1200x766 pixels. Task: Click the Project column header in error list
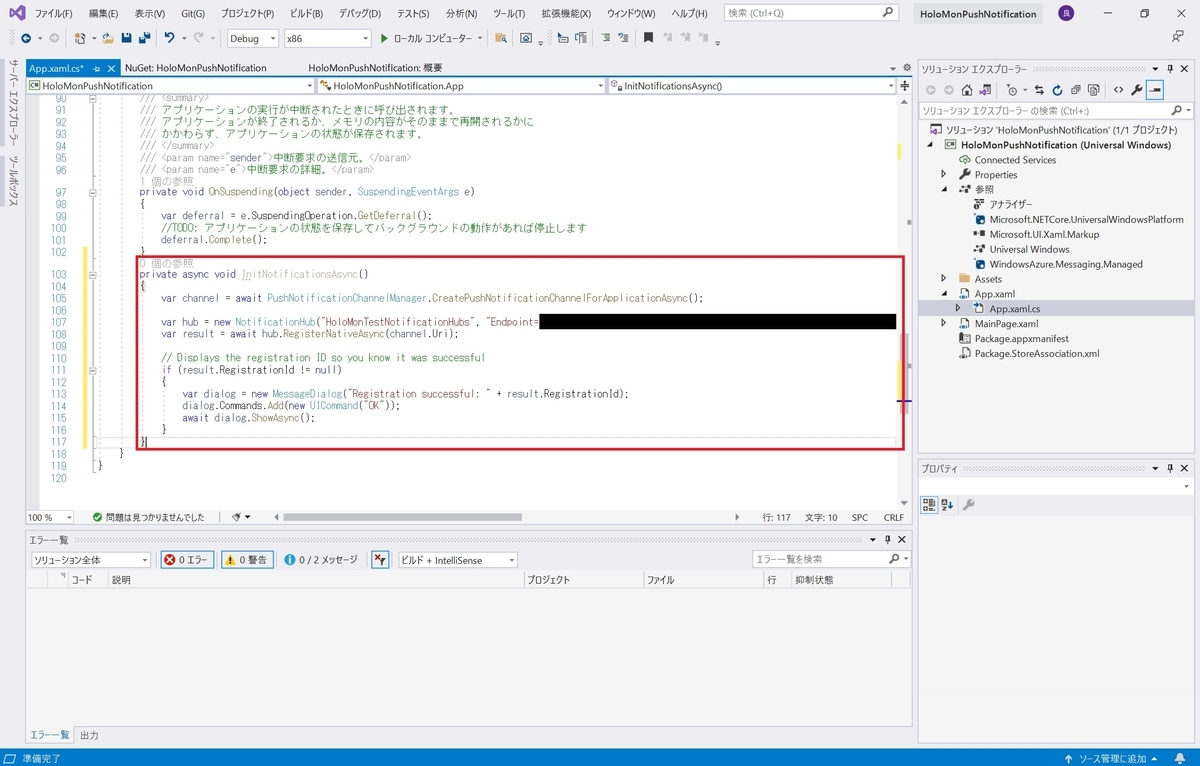coord(582,580)
